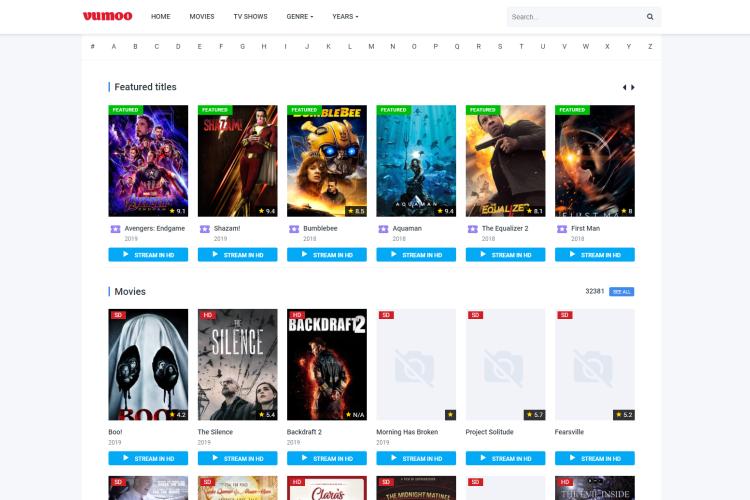Stream The Silence in HD
Screen dimensions: 750x500
238,458
